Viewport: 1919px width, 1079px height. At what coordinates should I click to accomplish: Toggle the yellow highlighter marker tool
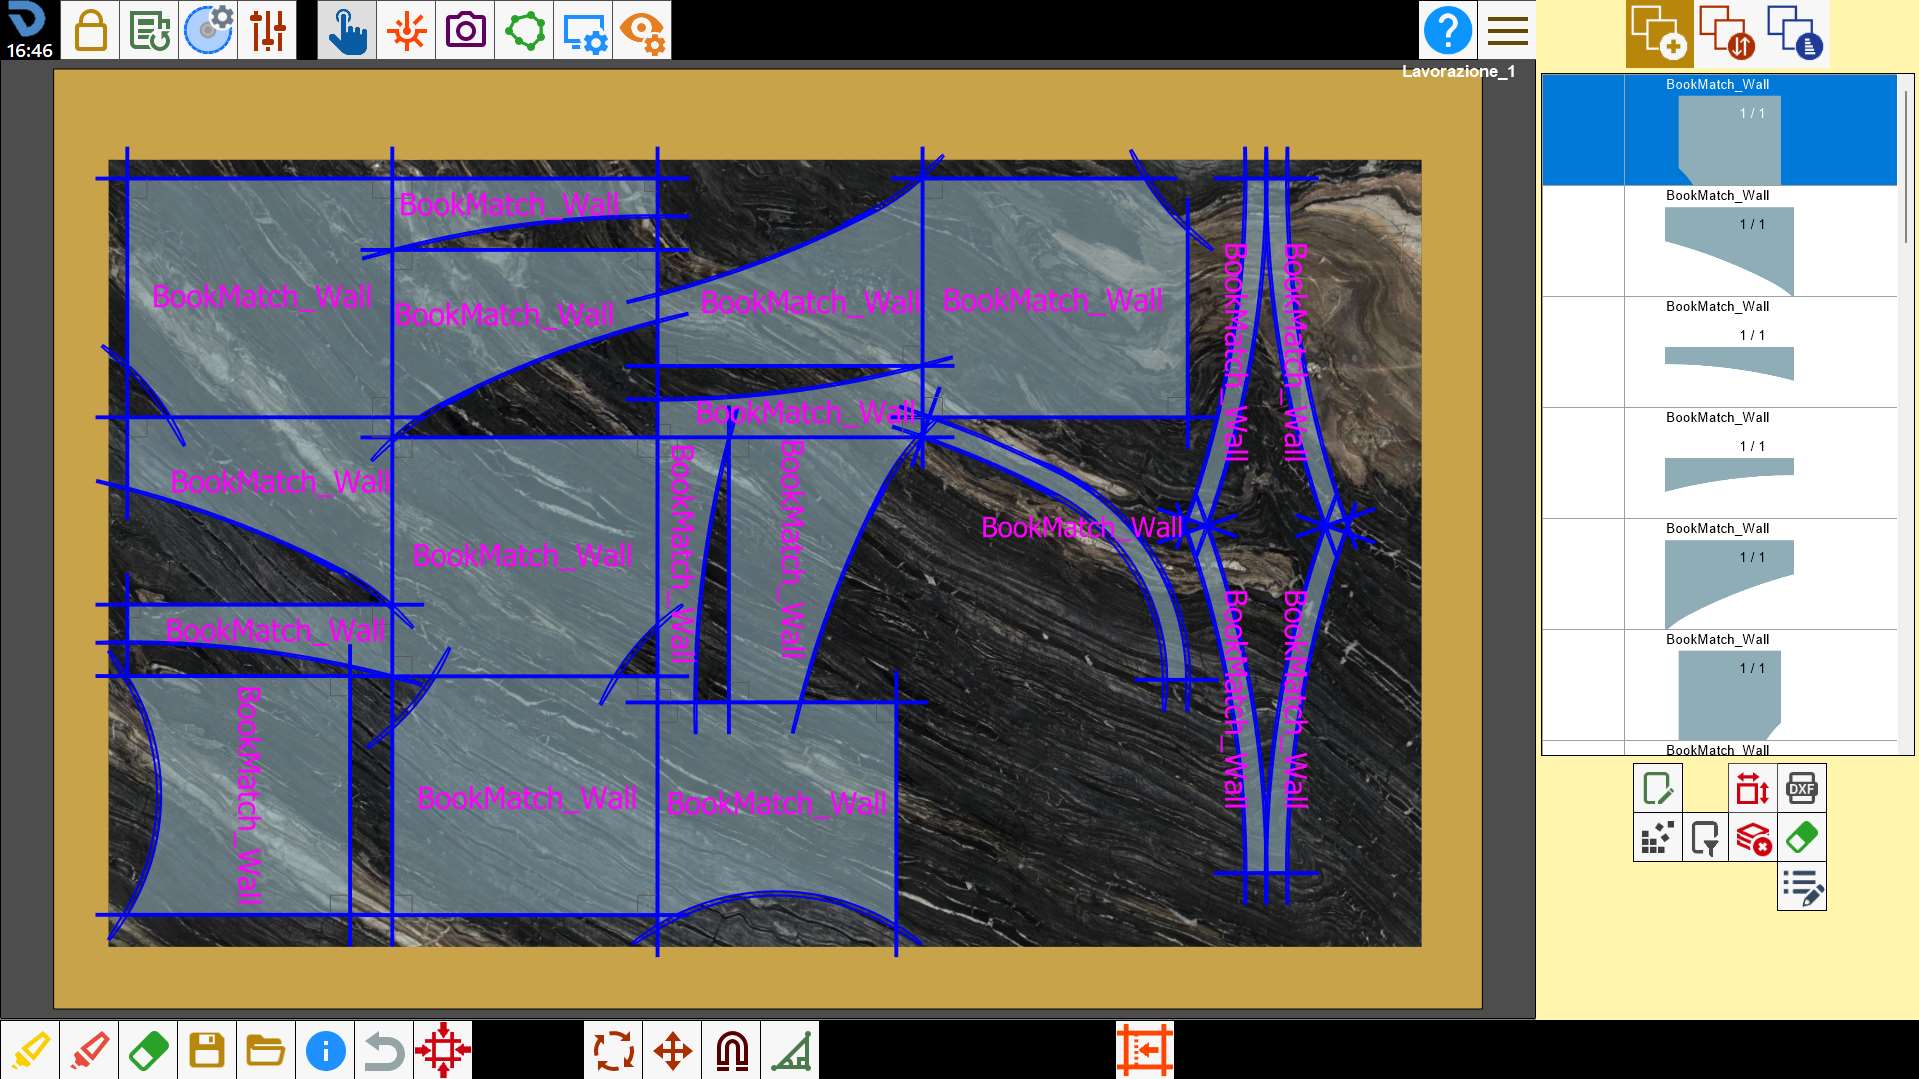(x=30, y=1050)
